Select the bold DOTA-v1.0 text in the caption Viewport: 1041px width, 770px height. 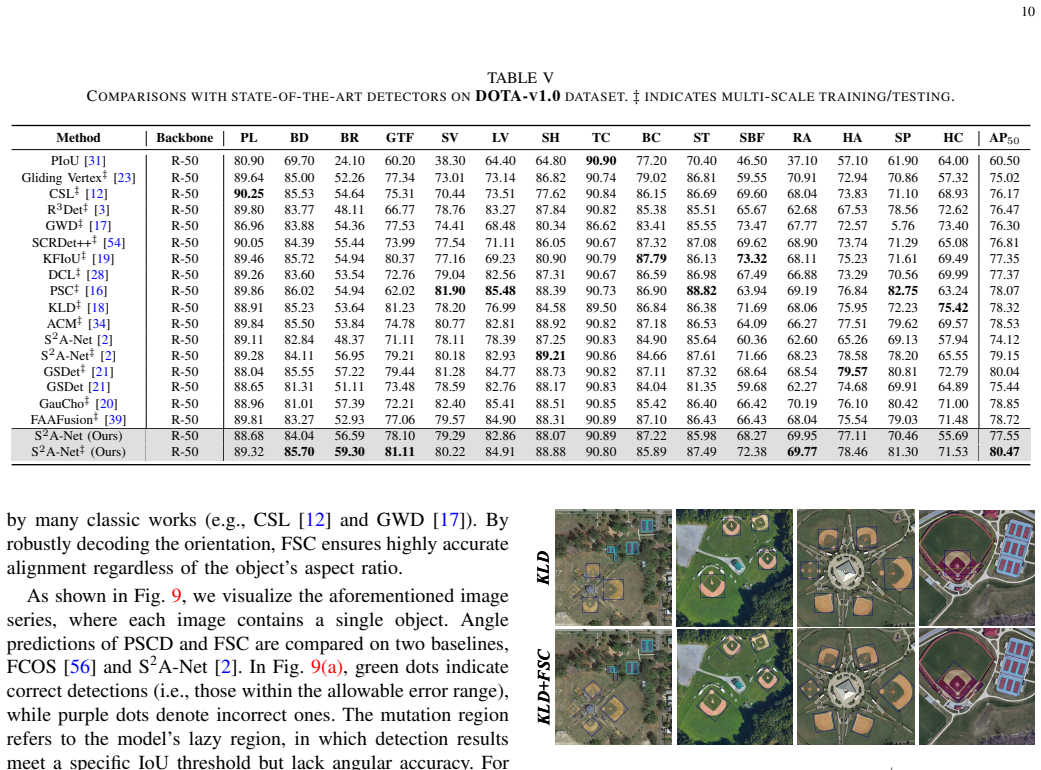(518, 96)
